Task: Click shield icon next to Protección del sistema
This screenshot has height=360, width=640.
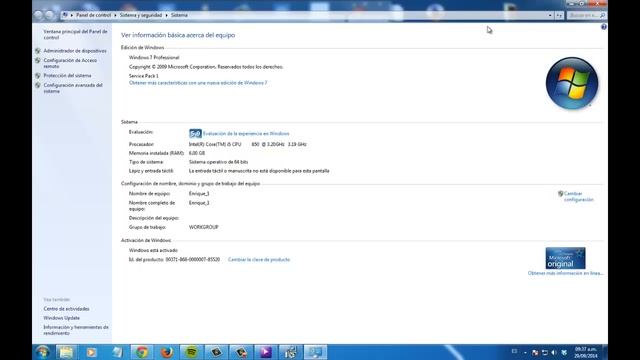Action: click(38, 76)
